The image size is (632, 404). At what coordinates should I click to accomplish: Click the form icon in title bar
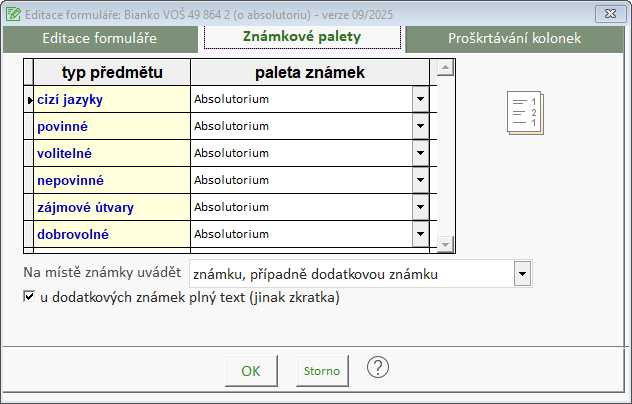point(12,13)
